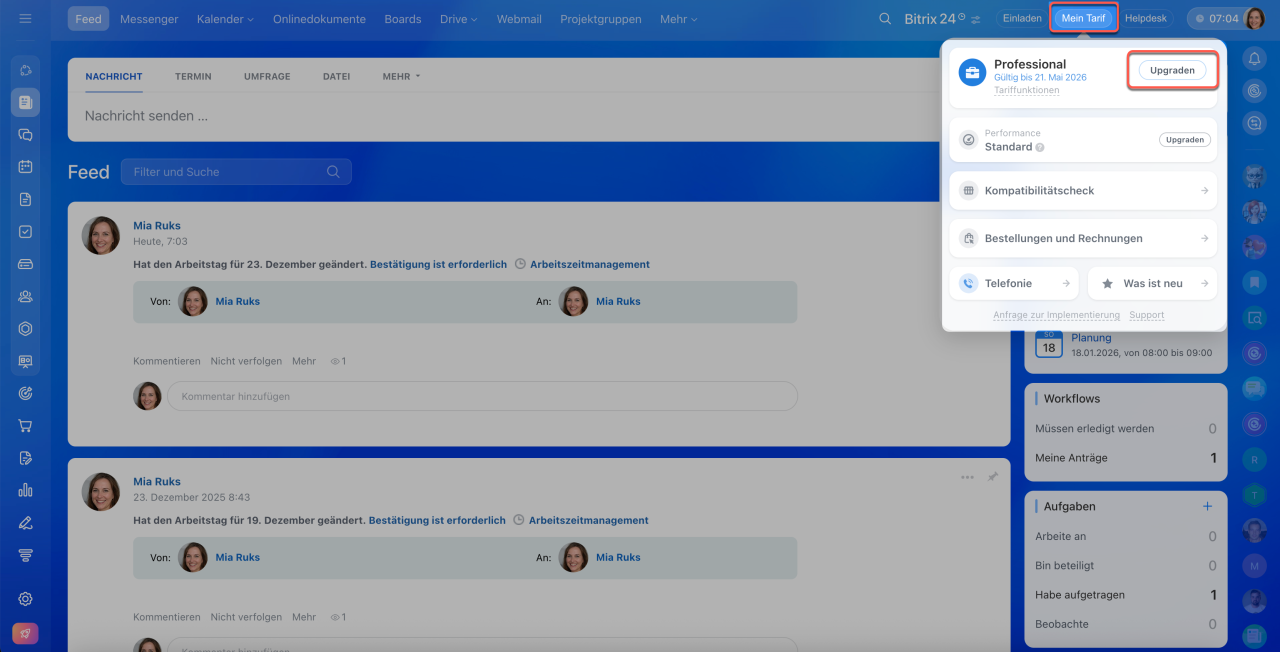Expand MEHR dropdown in the post composer

pyautogui.click(x=401, y=76)
